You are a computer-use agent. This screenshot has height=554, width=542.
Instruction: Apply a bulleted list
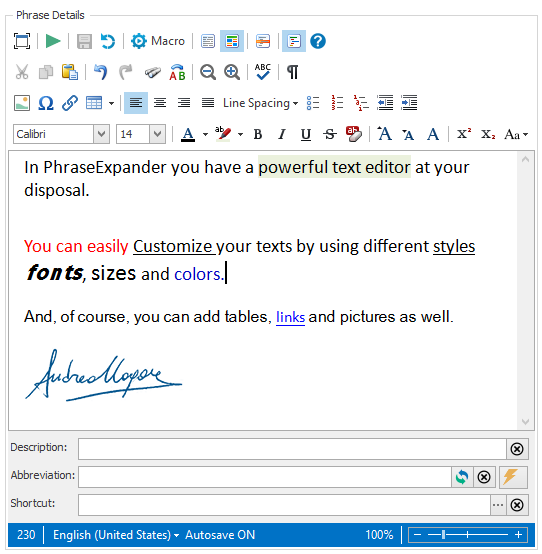tap(313, 103)
